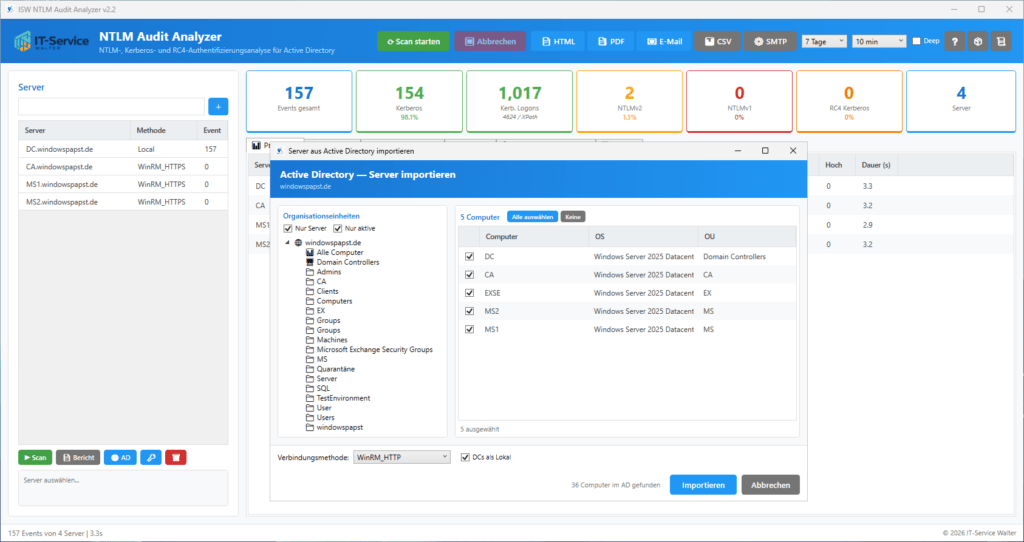
Task: Click the save disk icon in header
Action: tap(1001, 41)
